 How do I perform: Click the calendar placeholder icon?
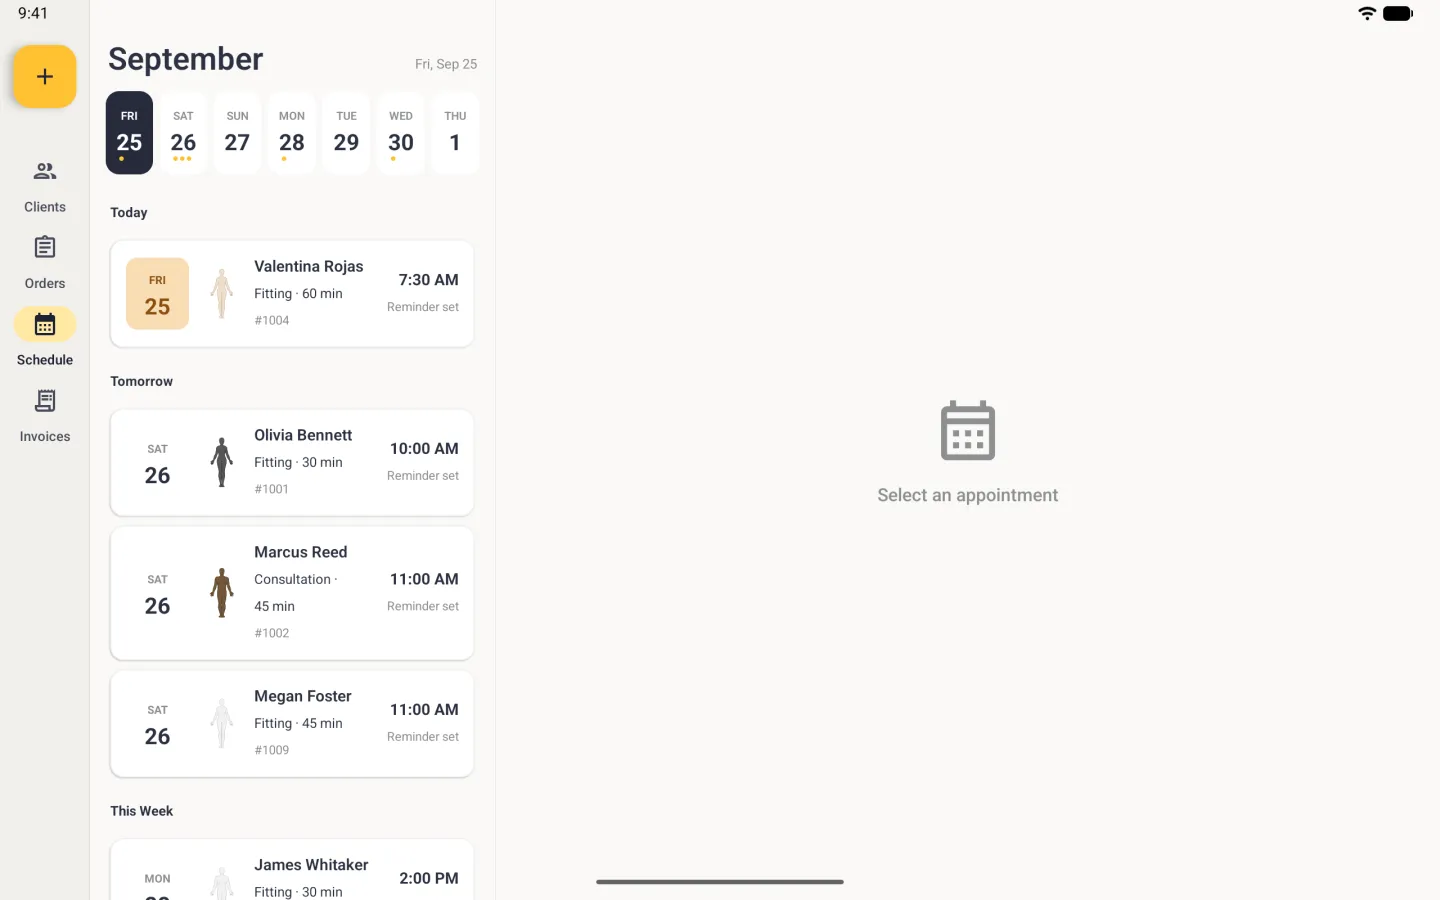(968, 431)
